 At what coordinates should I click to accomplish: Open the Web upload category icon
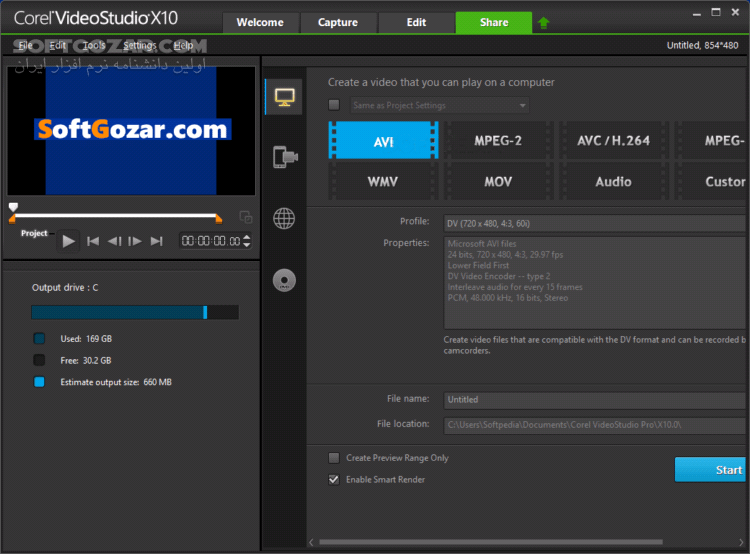tap(284, 219)
